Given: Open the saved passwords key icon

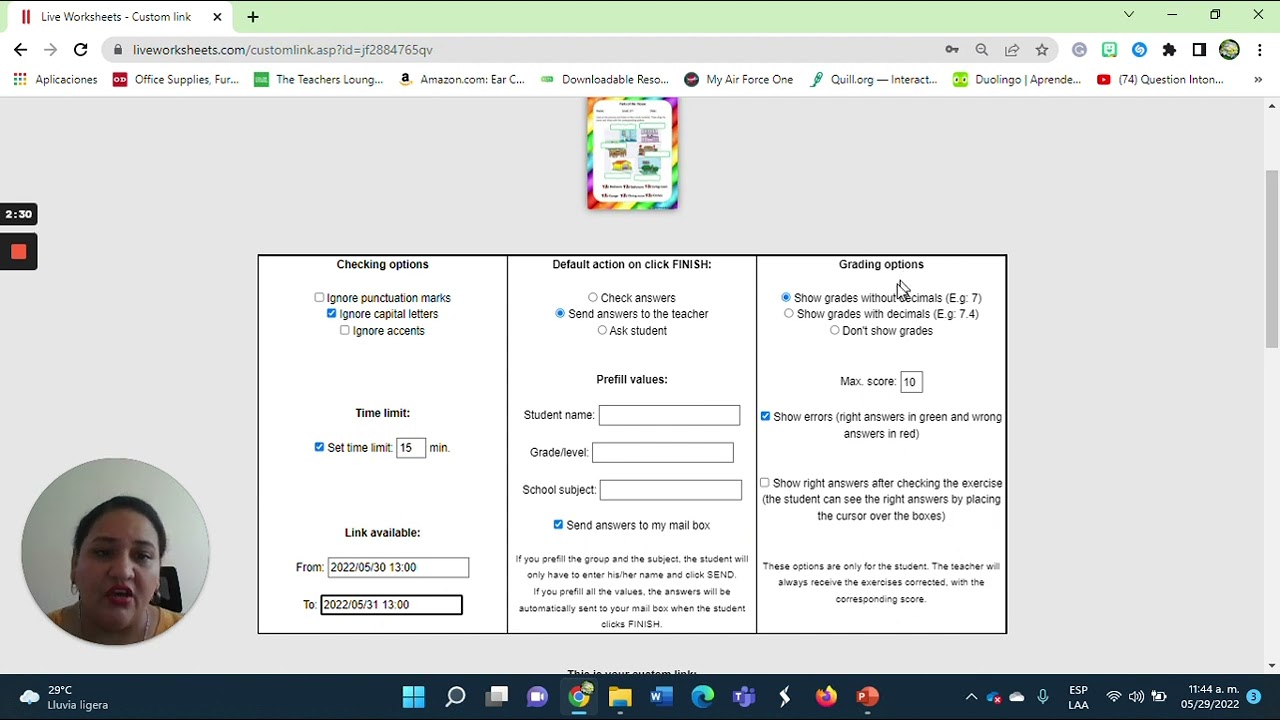Looking at the screenshot, I should tap(952, 49).
